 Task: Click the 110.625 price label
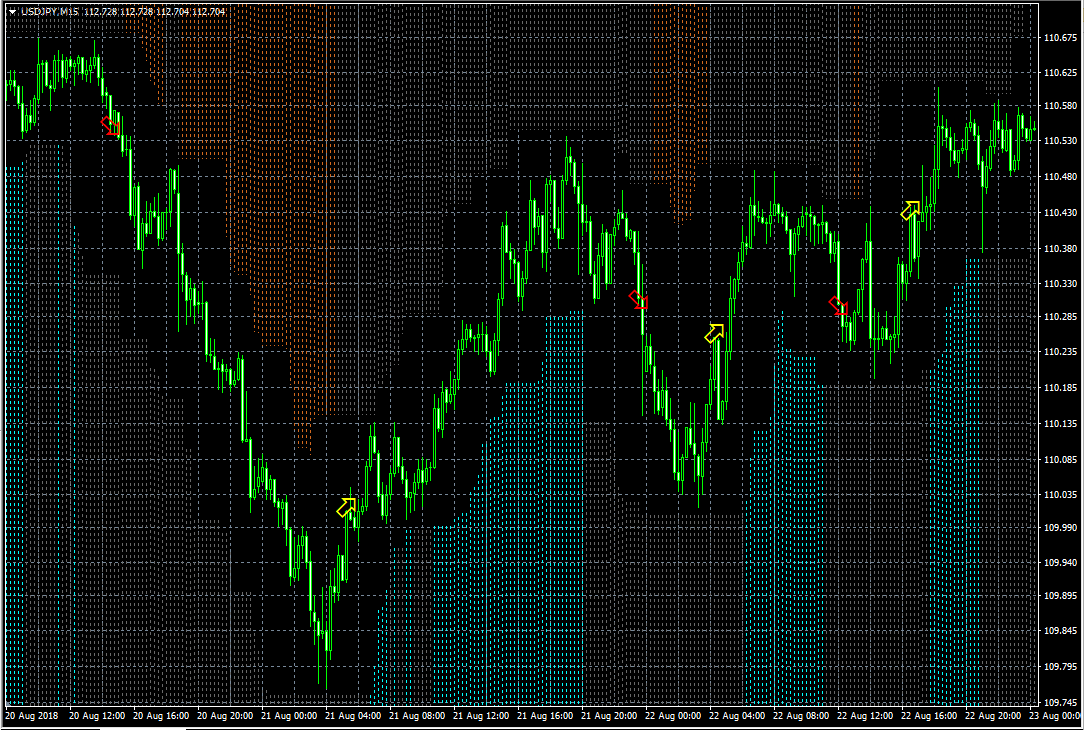coord(1060,73)
